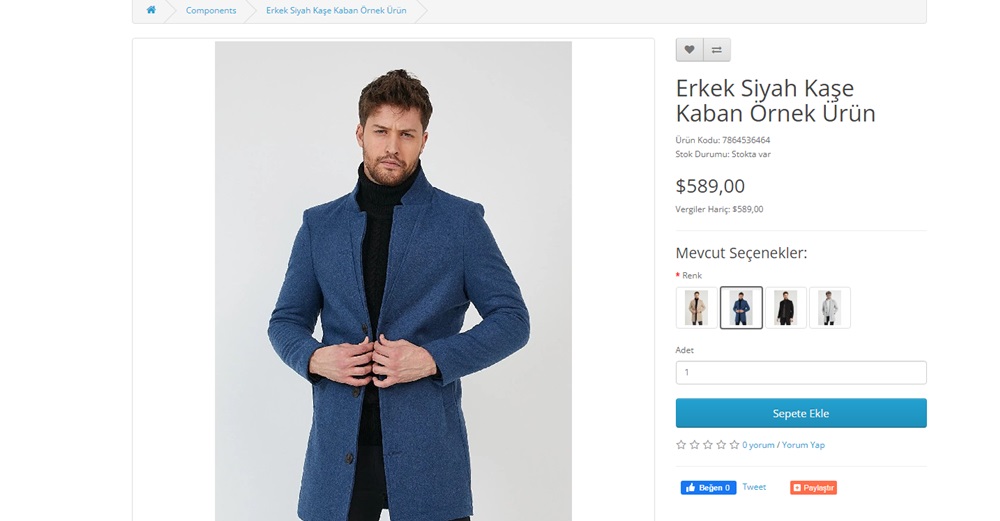Click the compare product arrows icon
The image size is (1000, 521).
[717, 50]
